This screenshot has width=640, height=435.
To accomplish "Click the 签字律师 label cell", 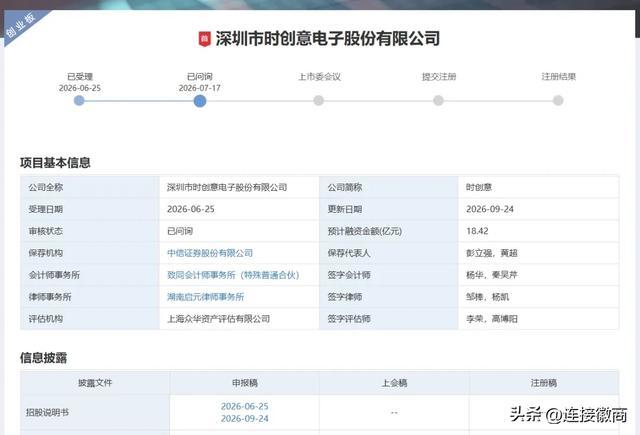I will 389,297.
